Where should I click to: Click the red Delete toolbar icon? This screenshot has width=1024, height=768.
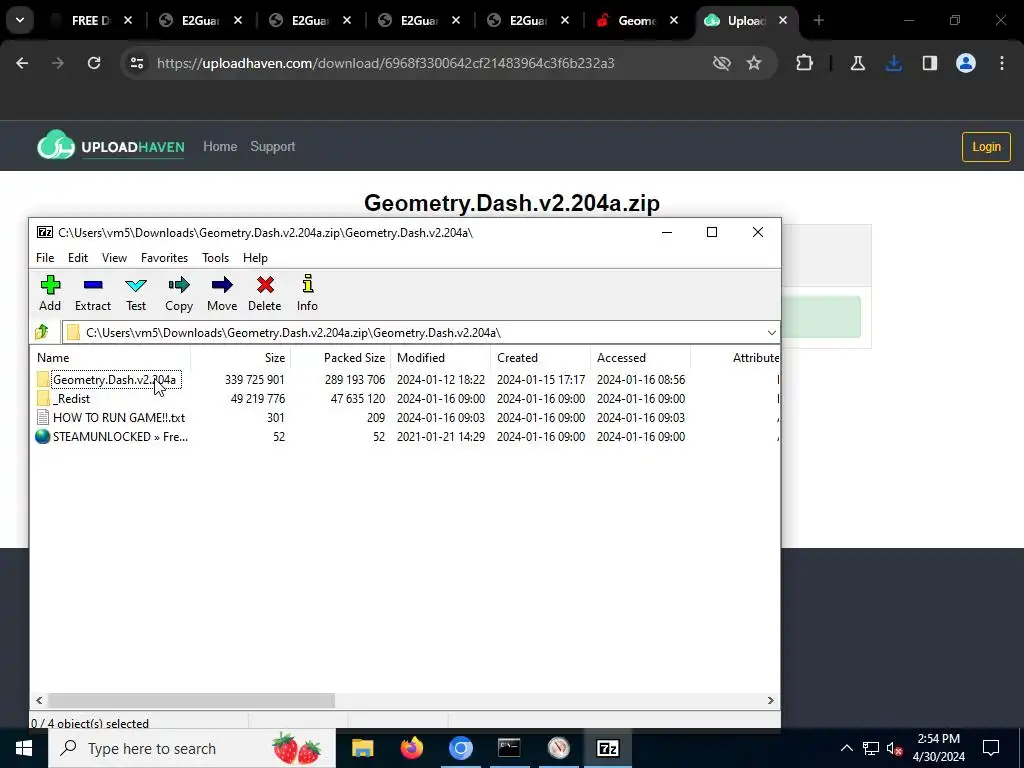click(265, 285)
